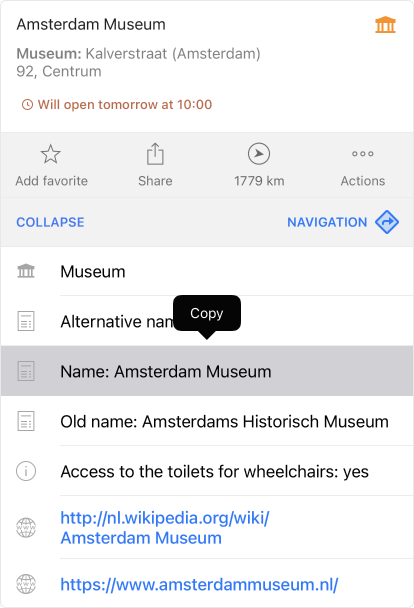Select the Name: Amsterdam Museum row
Image resolution: width=414 pixels, height=608 pixels.
pos(207,371)
